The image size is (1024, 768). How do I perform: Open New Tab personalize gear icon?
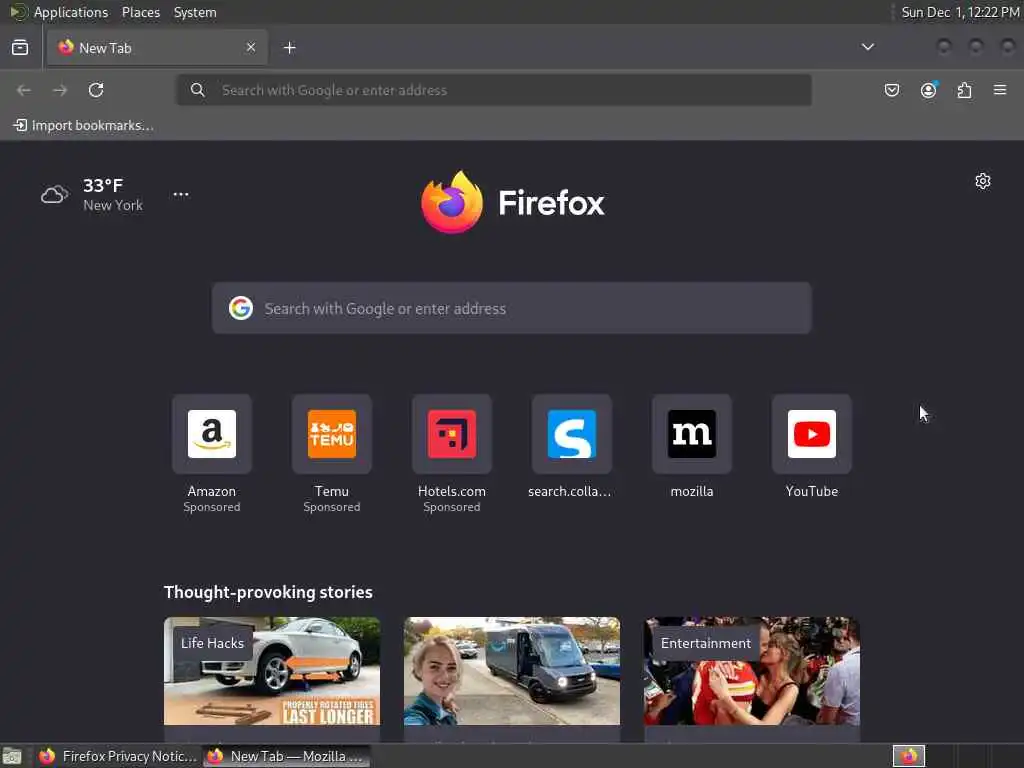click(x=983, y=181)
